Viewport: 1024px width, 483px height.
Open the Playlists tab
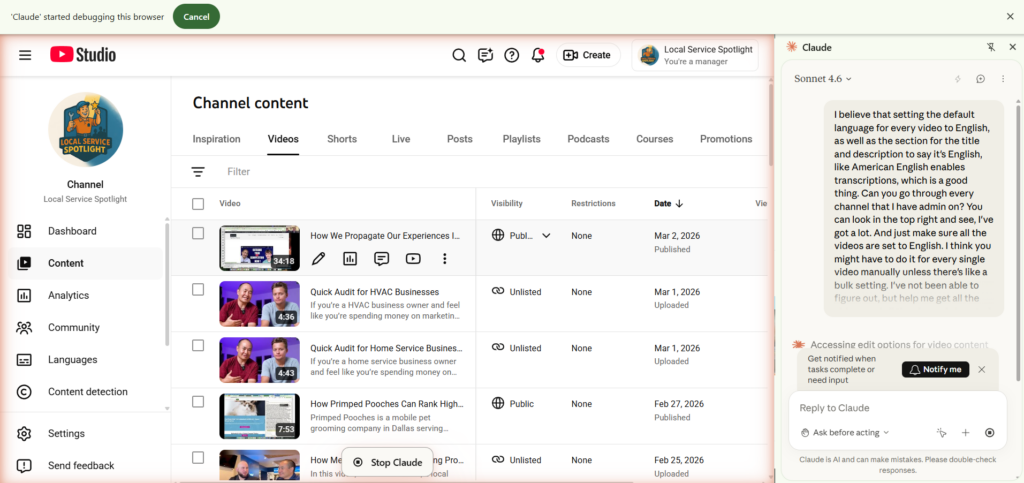coord(521,139)
